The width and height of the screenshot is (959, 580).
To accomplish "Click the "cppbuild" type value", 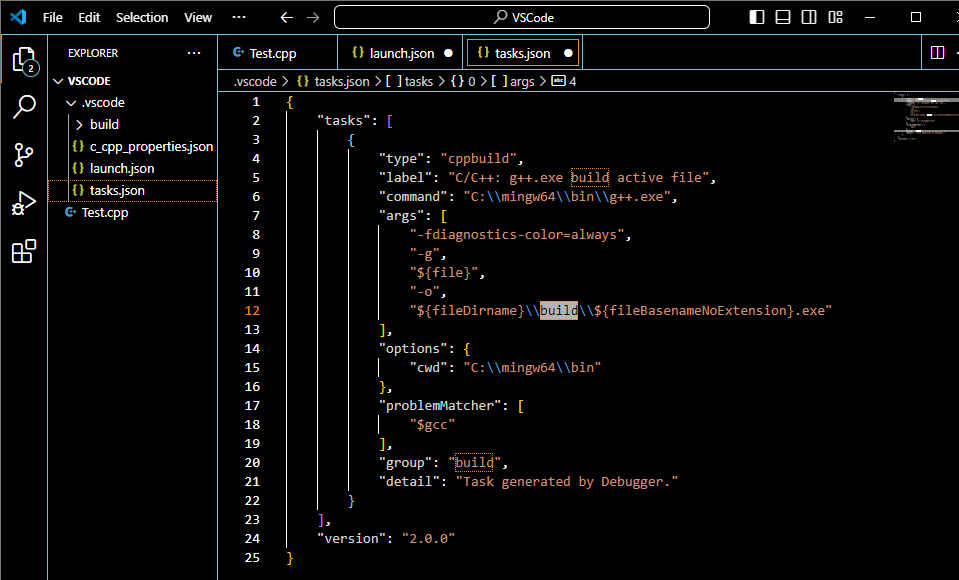I will (479, 158).
